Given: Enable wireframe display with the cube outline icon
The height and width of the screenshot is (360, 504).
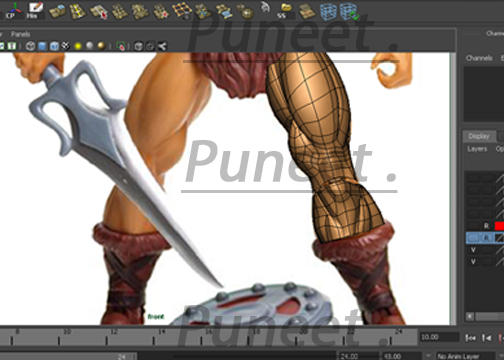Looking at the screenshot, I should (30, 46).
